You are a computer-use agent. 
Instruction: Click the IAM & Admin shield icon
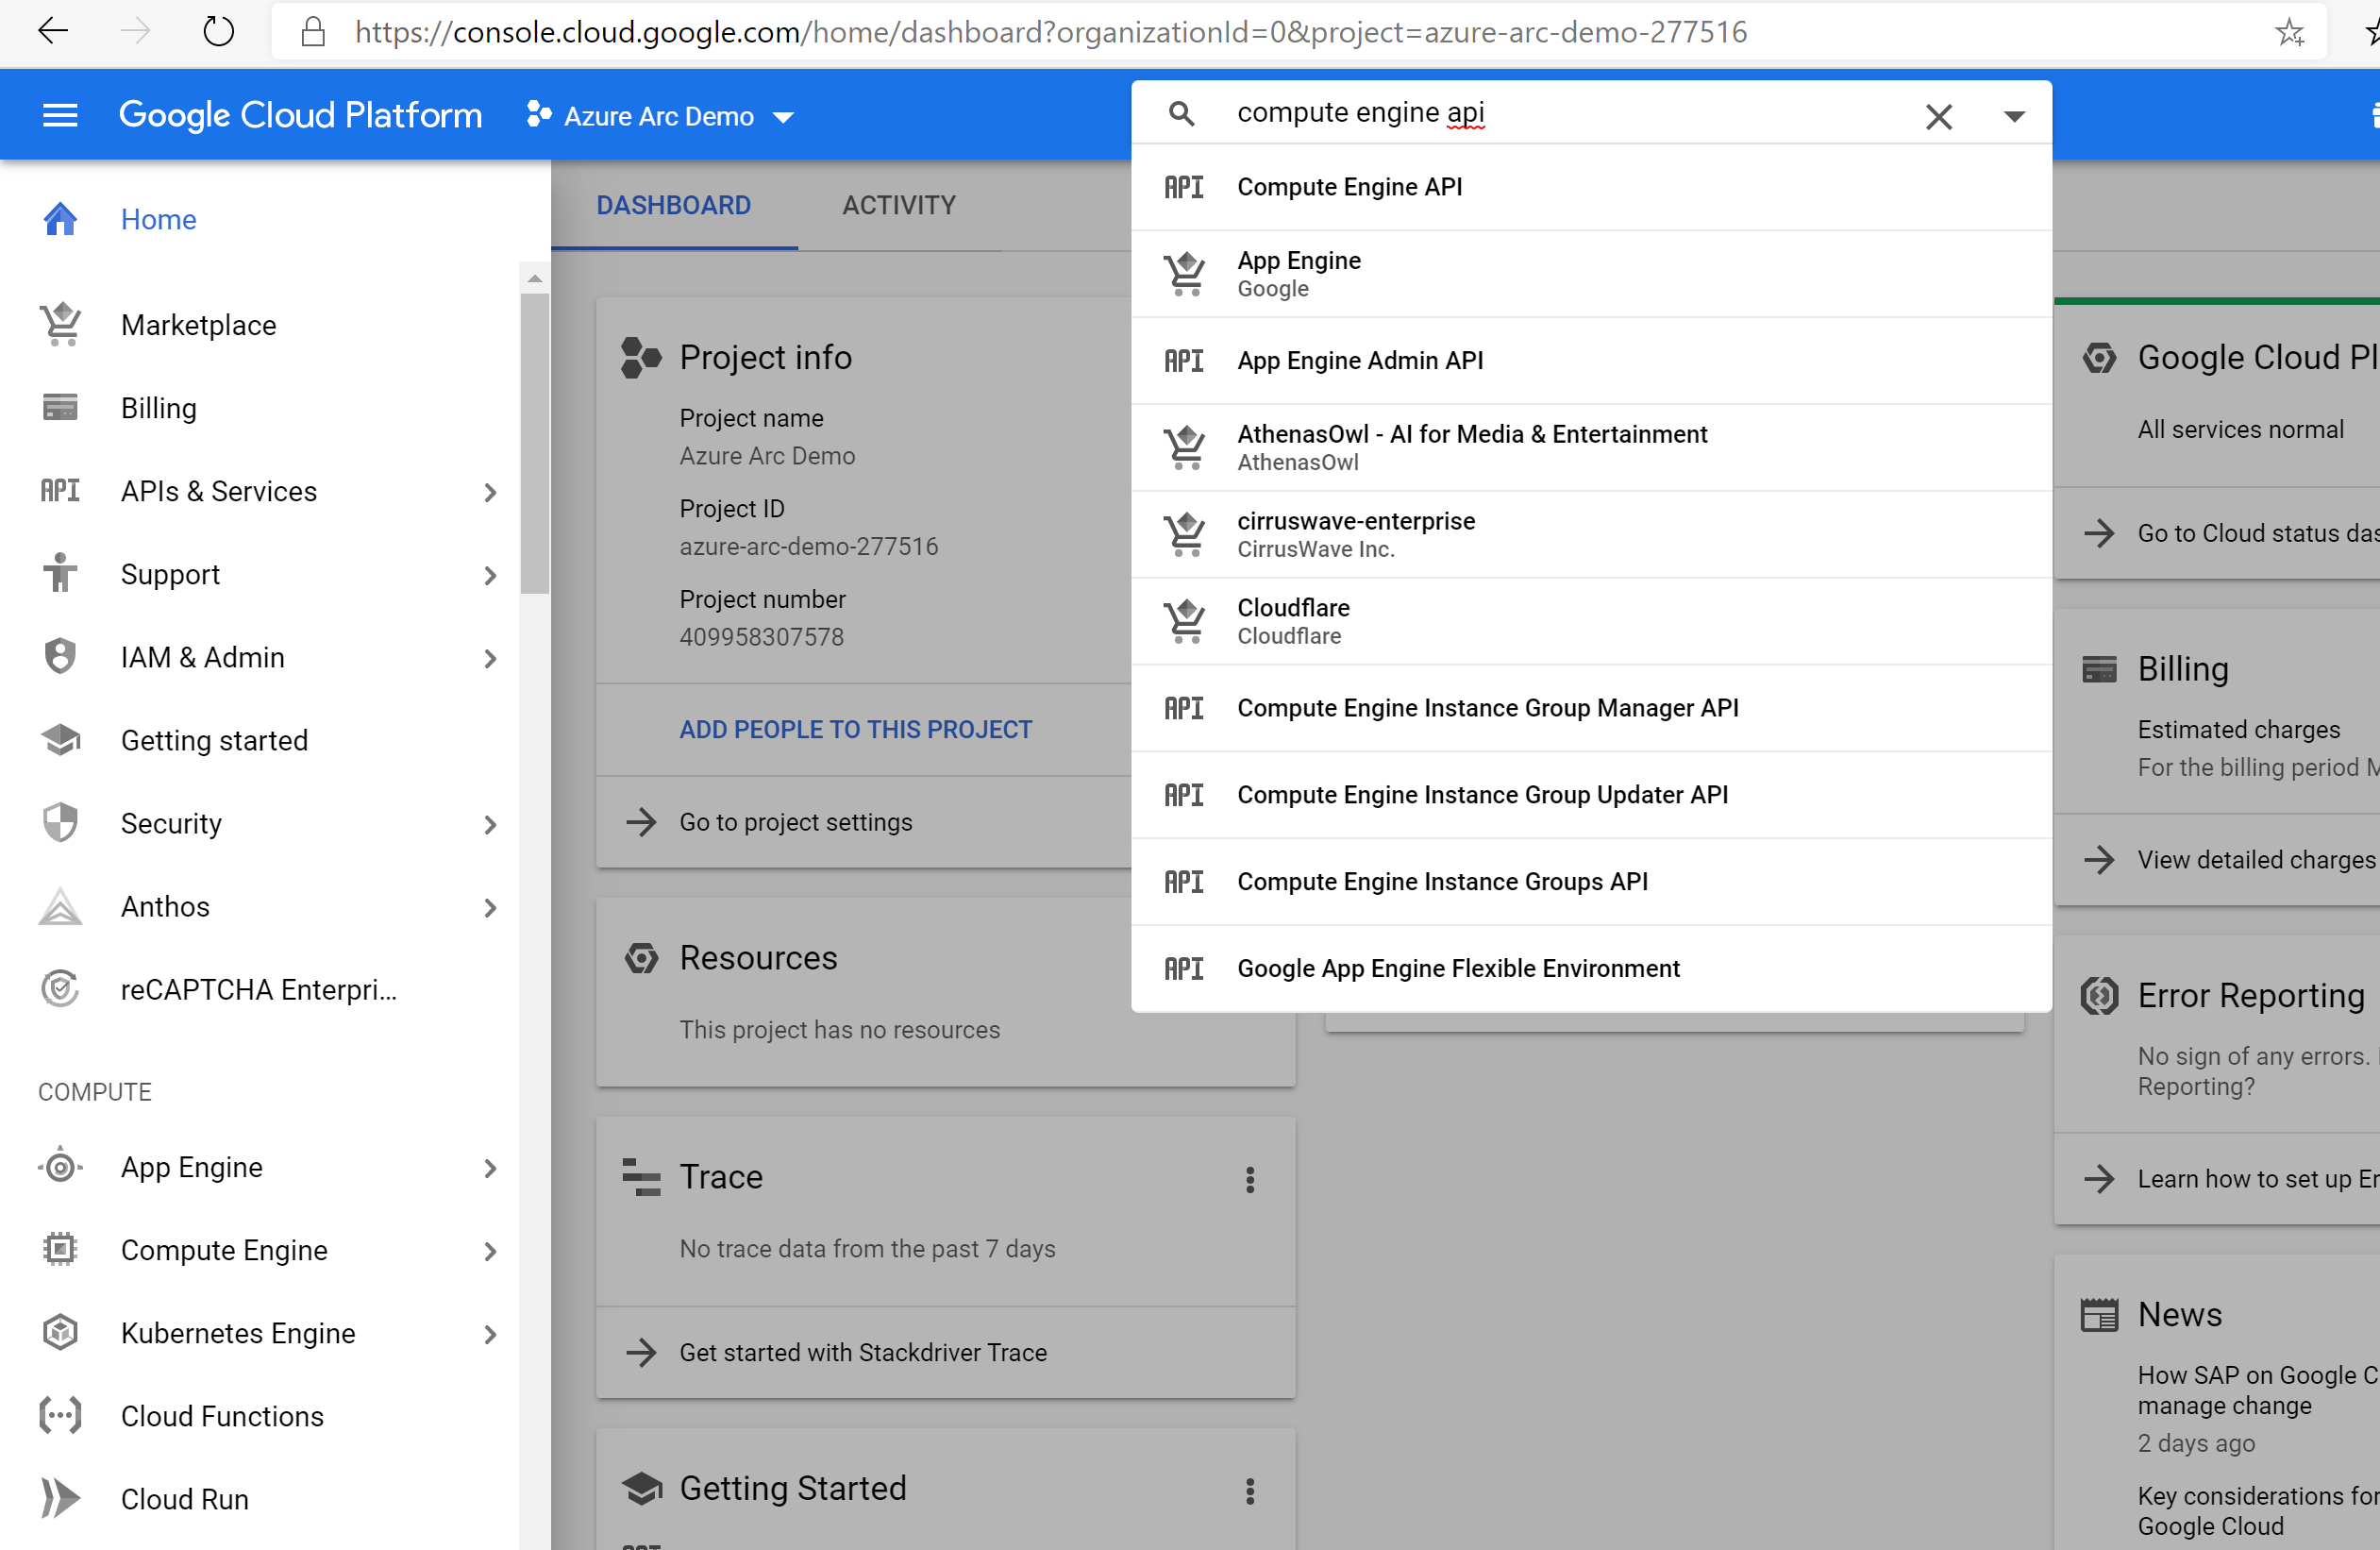60,657
